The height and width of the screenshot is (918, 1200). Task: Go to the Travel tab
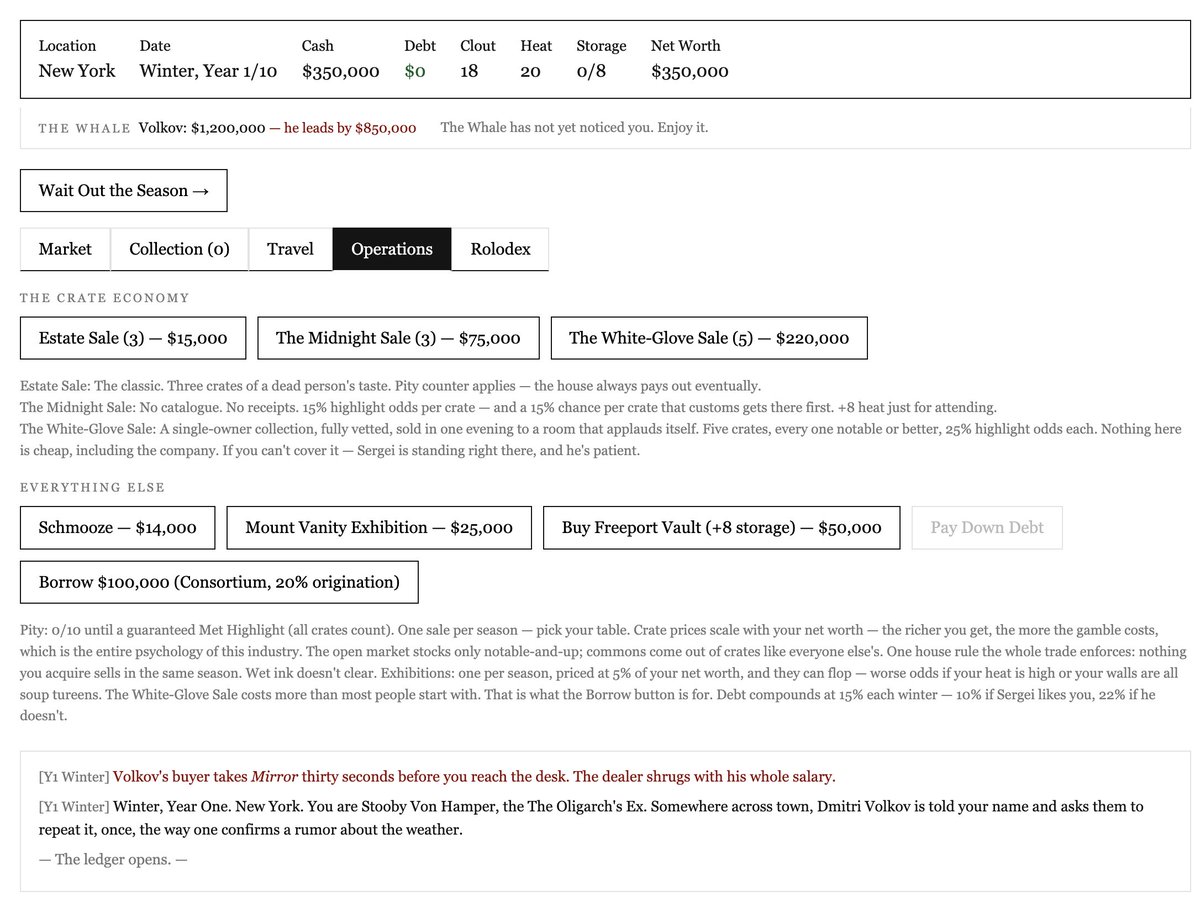[290, 249]
